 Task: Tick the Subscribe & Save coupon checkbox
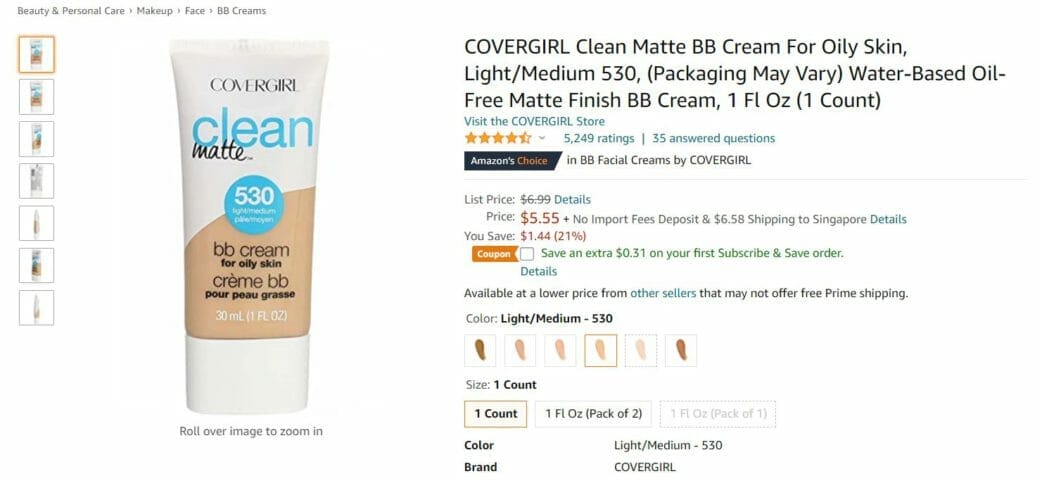coord(527,254)
